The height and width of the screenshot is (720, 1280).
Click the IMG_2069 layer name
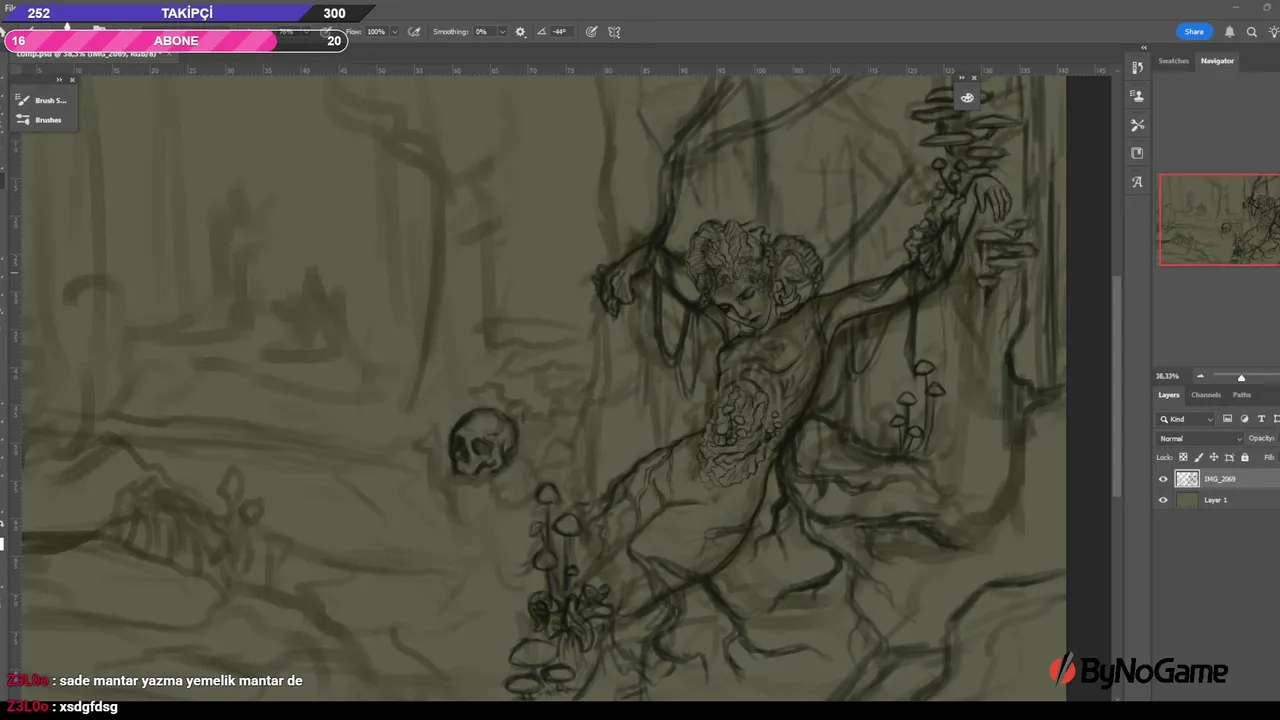click(1220, 479)
